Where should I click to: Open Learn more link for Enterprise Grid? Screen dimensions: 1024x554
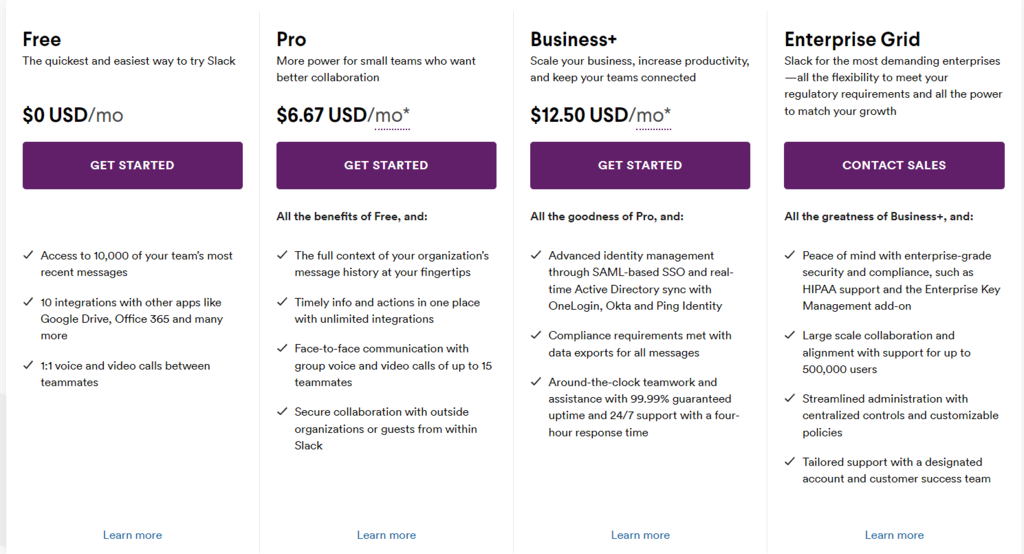[x=894, y=535]
